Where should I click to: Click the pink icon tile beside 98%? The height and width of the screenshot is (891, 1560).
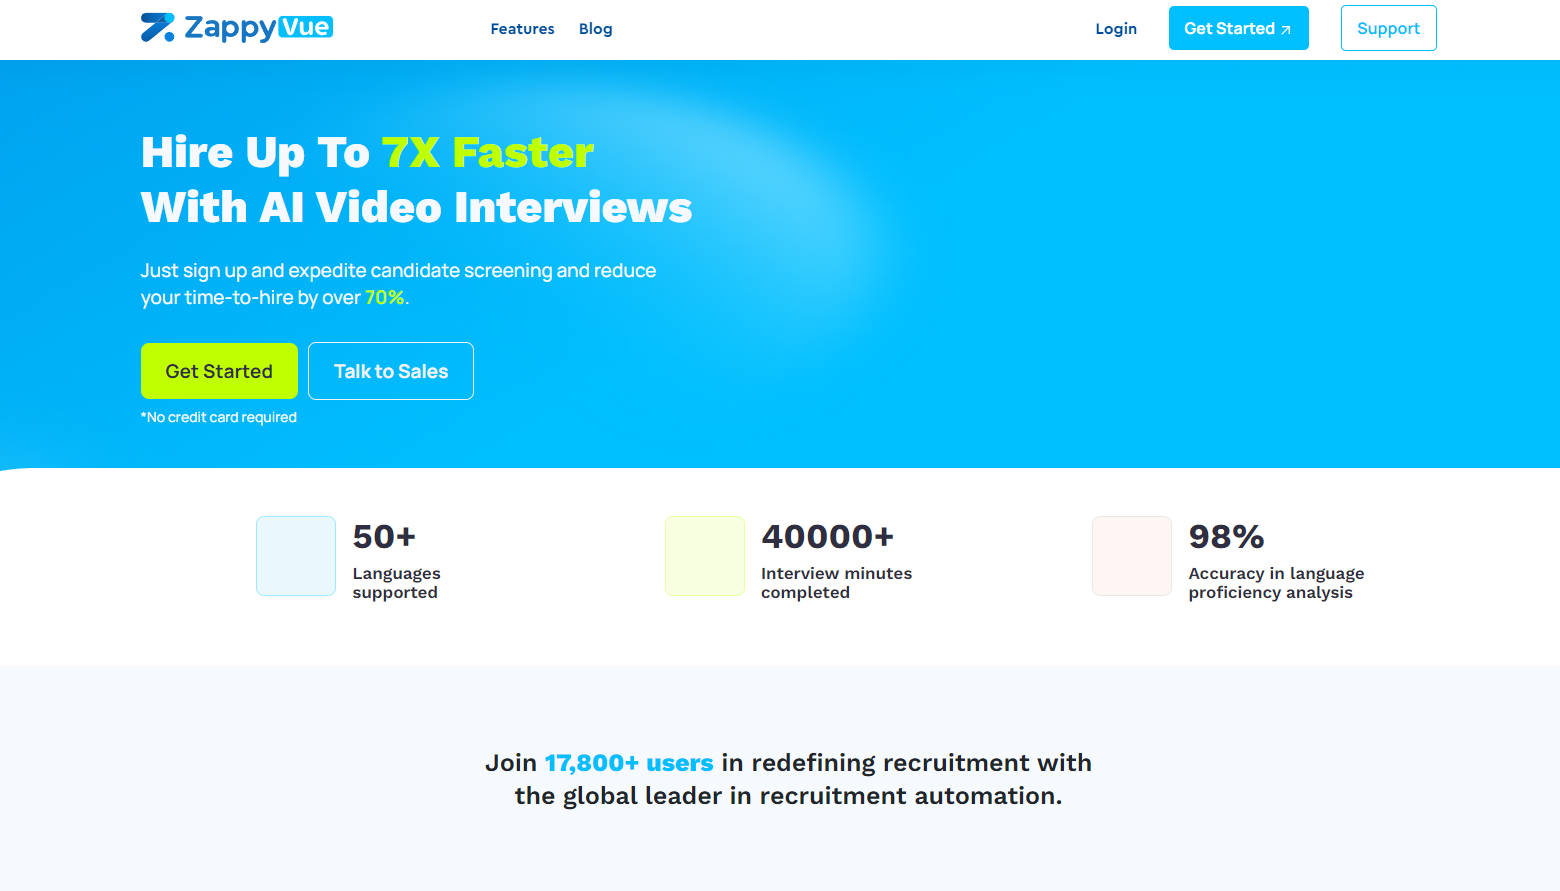pyautogui.click(x=1132, y=556)
